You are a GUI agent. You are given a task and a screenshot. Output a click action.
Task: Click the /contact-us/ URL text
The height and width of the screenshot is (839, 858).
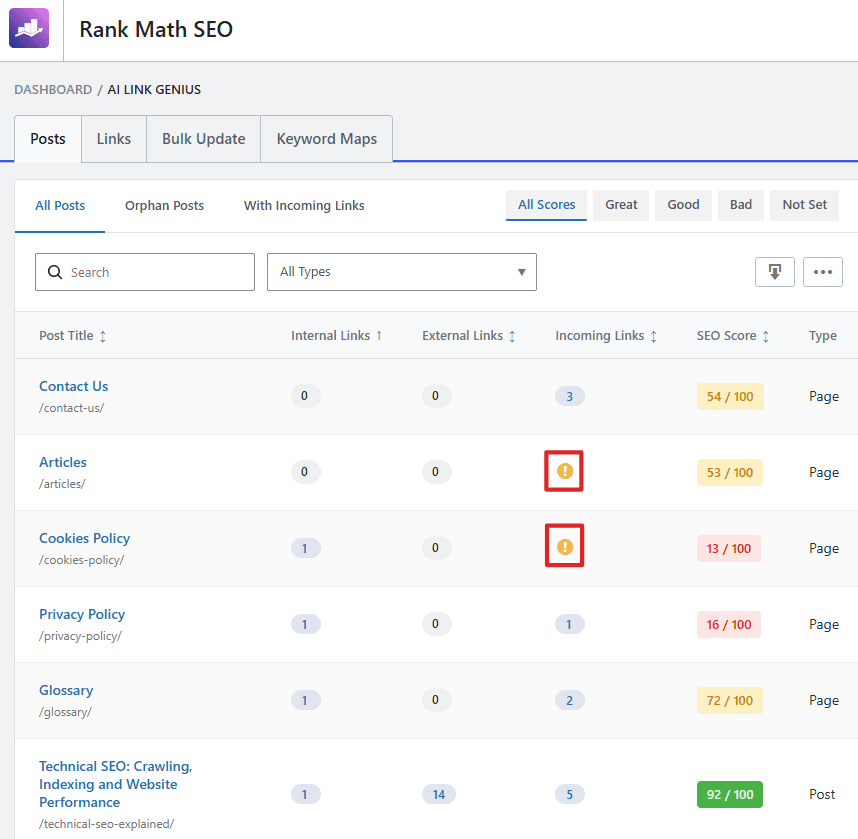72,408
